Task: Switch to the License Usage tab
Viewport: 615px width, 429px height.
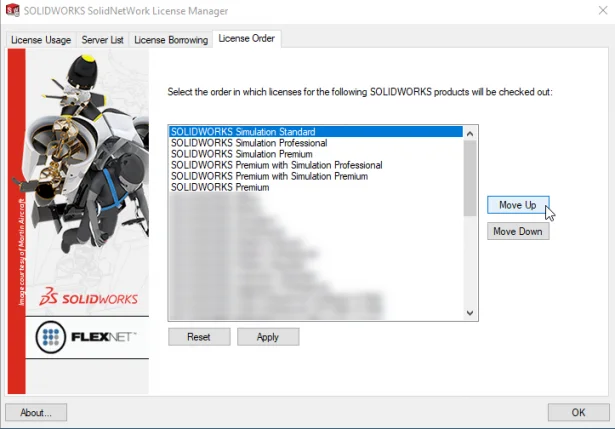Action: point(41,40)
